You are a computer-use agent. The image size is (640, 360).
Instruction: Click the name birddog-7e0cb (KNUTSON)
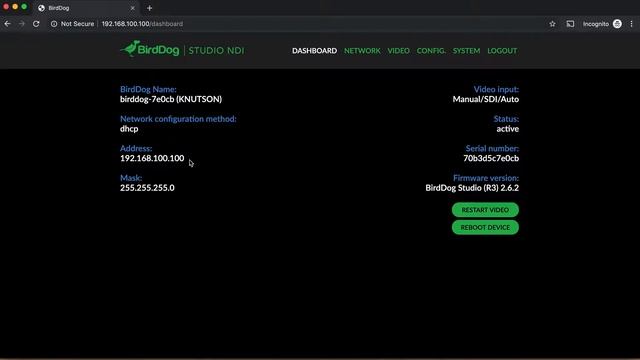click(x=171, y=99)
